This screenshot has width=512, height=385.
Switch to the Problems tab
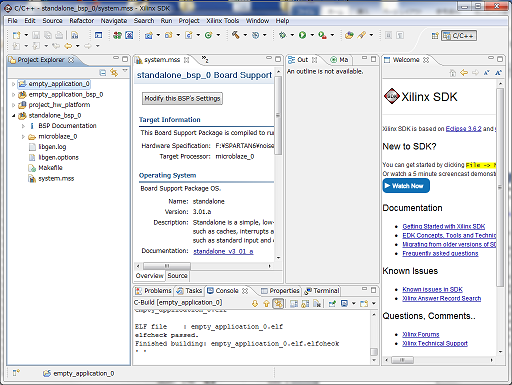(x=153, y=291)
